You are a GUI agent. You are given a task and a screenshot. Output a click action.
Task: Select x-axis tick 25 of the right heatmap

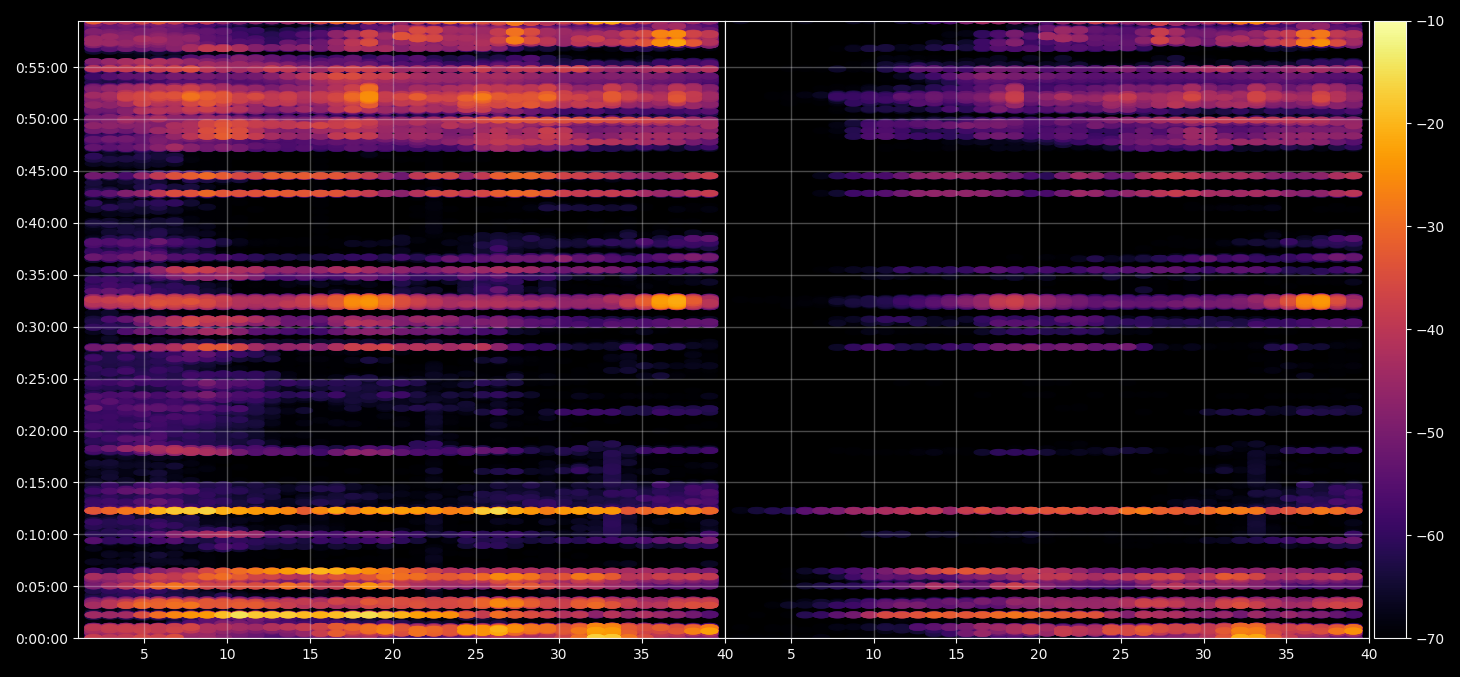pyautogui.click(x=1121, y=655)
